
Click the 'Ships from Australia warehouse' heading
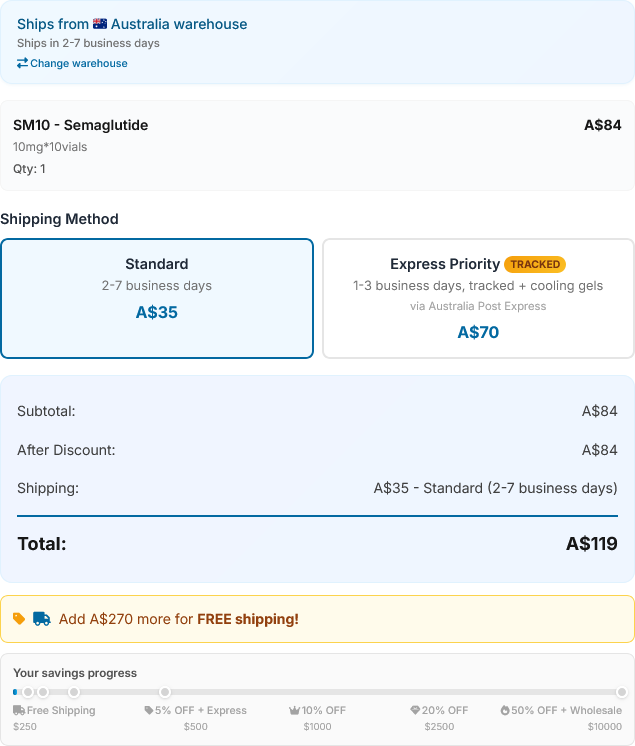132,24
